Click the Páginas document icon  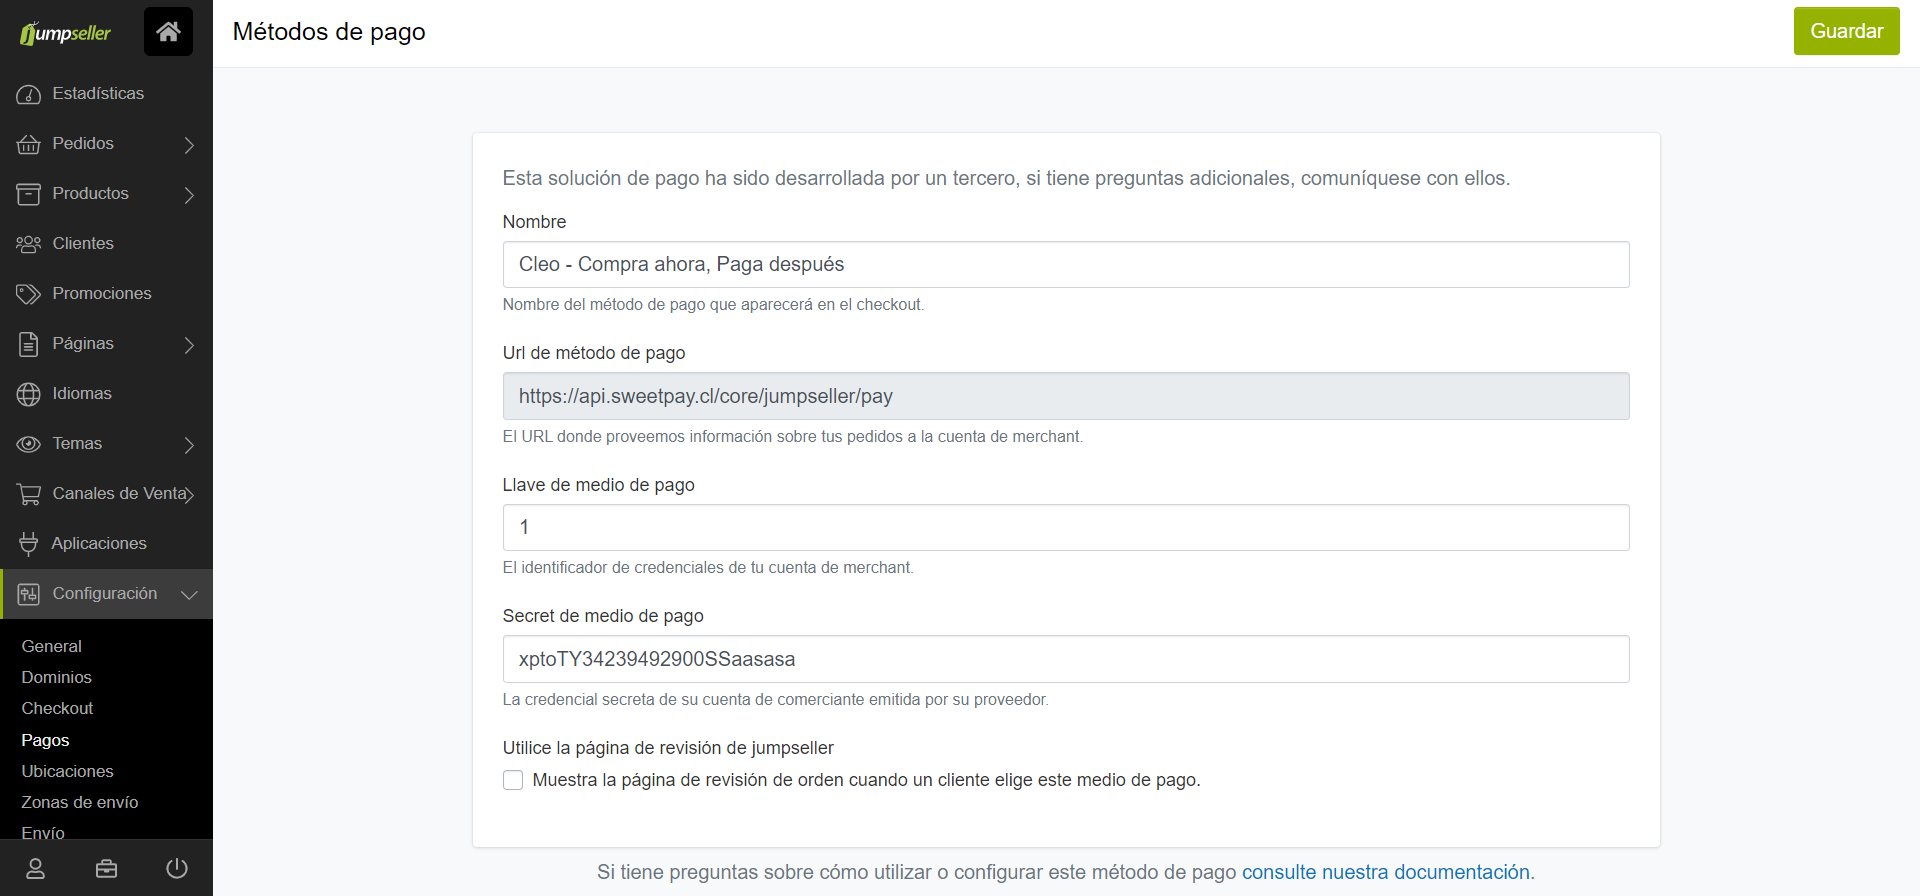28,344
